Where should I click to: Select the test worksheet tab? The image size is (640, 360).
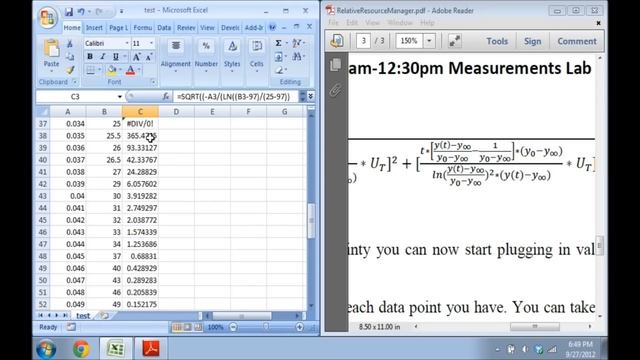[x=83, y=316]
